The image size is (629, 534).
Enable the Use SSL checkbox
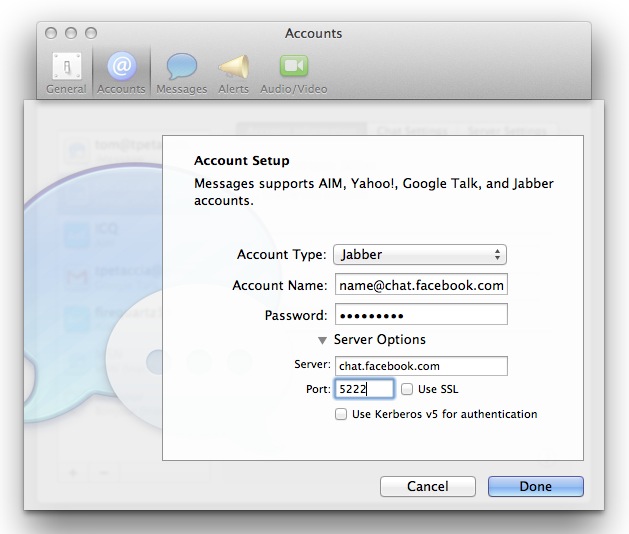(408, 389)
